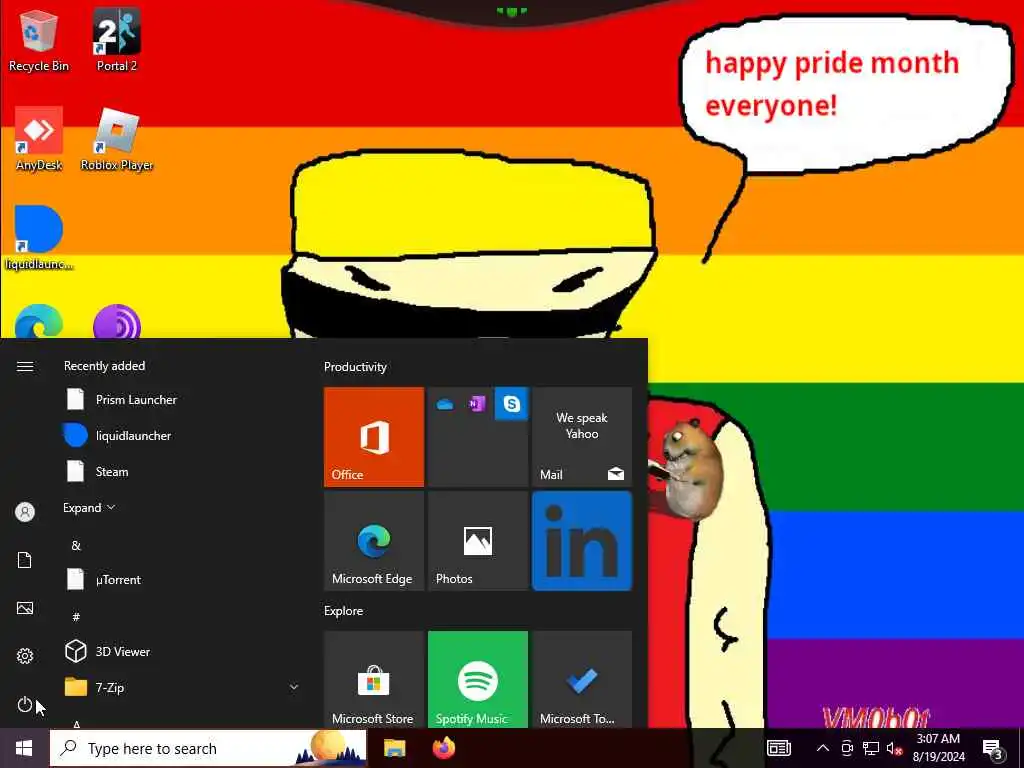The image size is (1024, 768).
Task: Click the Recently added heading
Action: pyautogui.click(x=104, y=366)
